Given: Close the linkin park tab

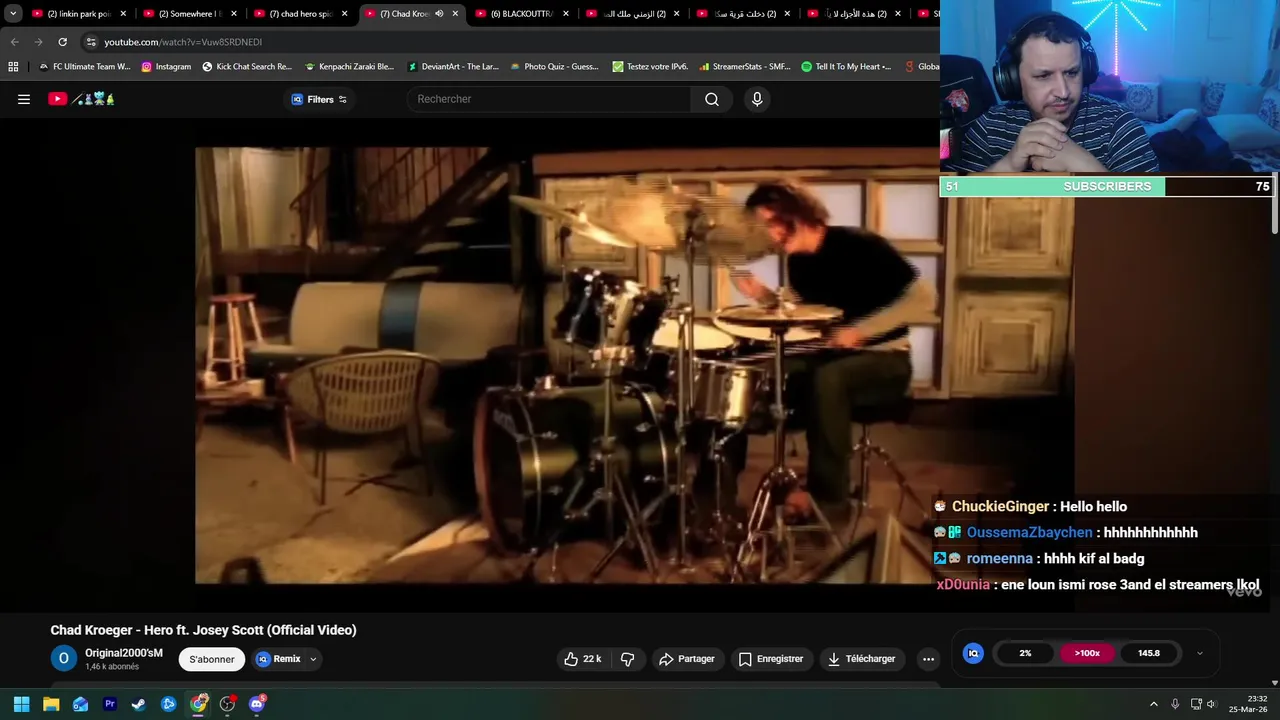Looking at the screenshot, I should (x=123, y=14).
